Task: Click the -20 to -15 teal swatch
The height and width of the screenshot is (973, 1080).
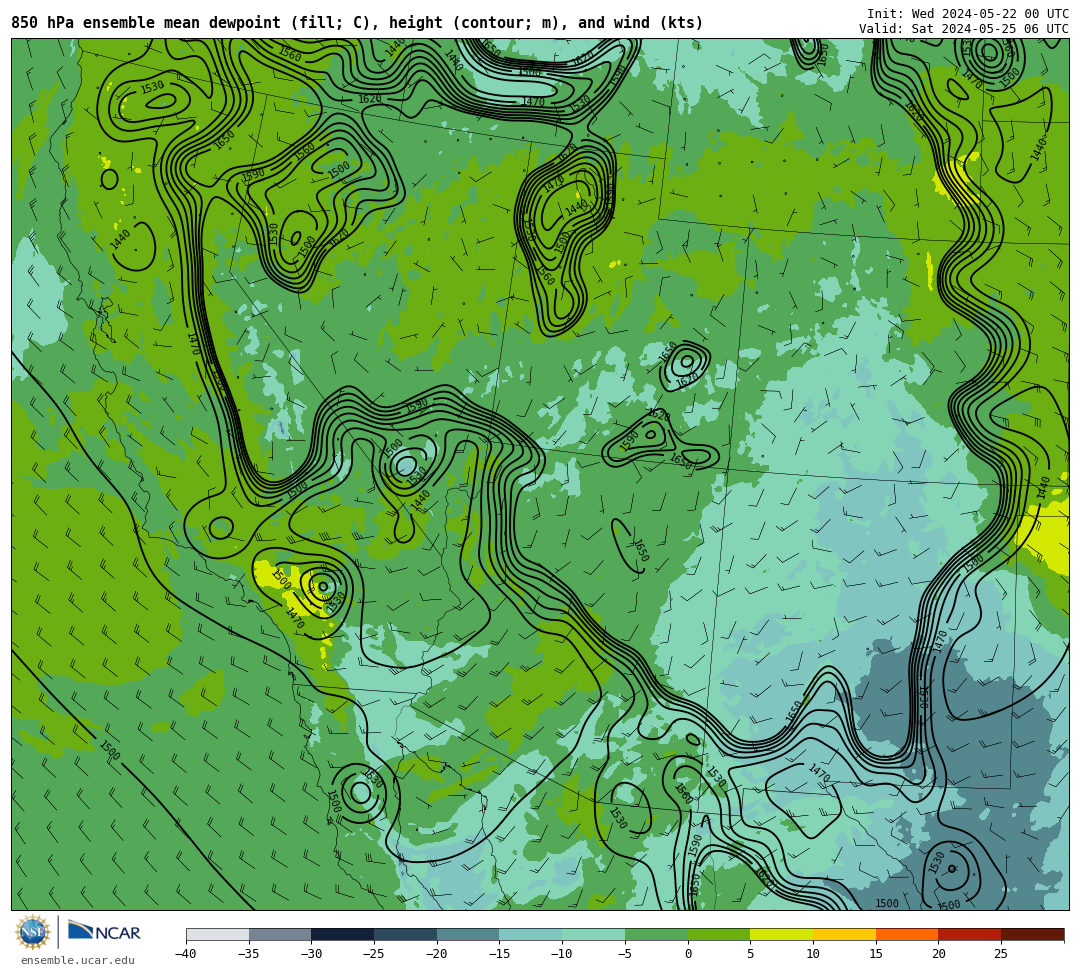Action: 468,934
